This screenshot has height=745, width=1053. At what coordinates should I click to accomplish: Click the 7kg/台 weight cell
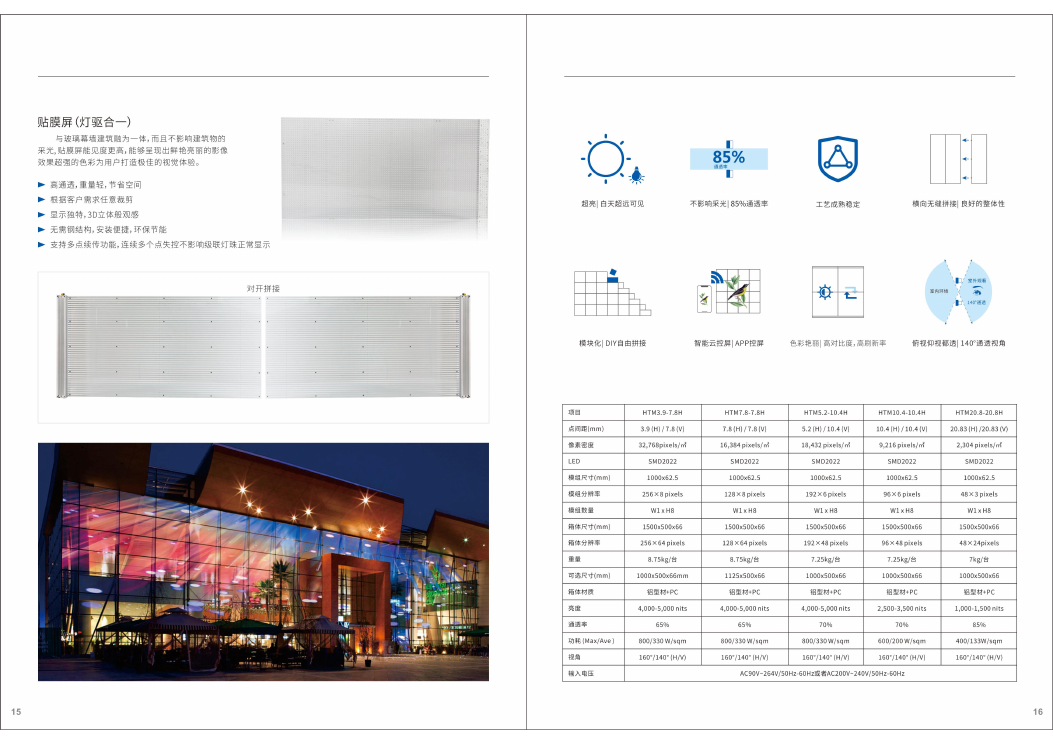978,560
